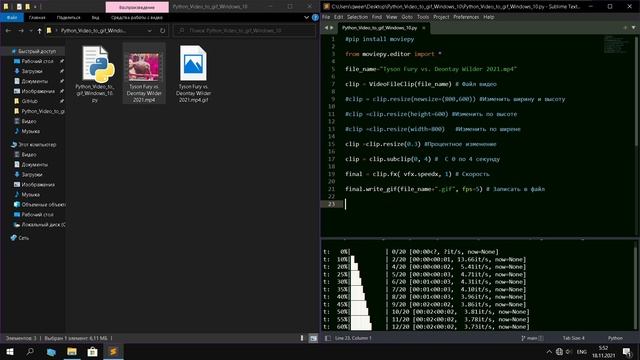This screenshot has height=360, width=640.
Task: Open Sublime Text File menu
Action: 326,17
